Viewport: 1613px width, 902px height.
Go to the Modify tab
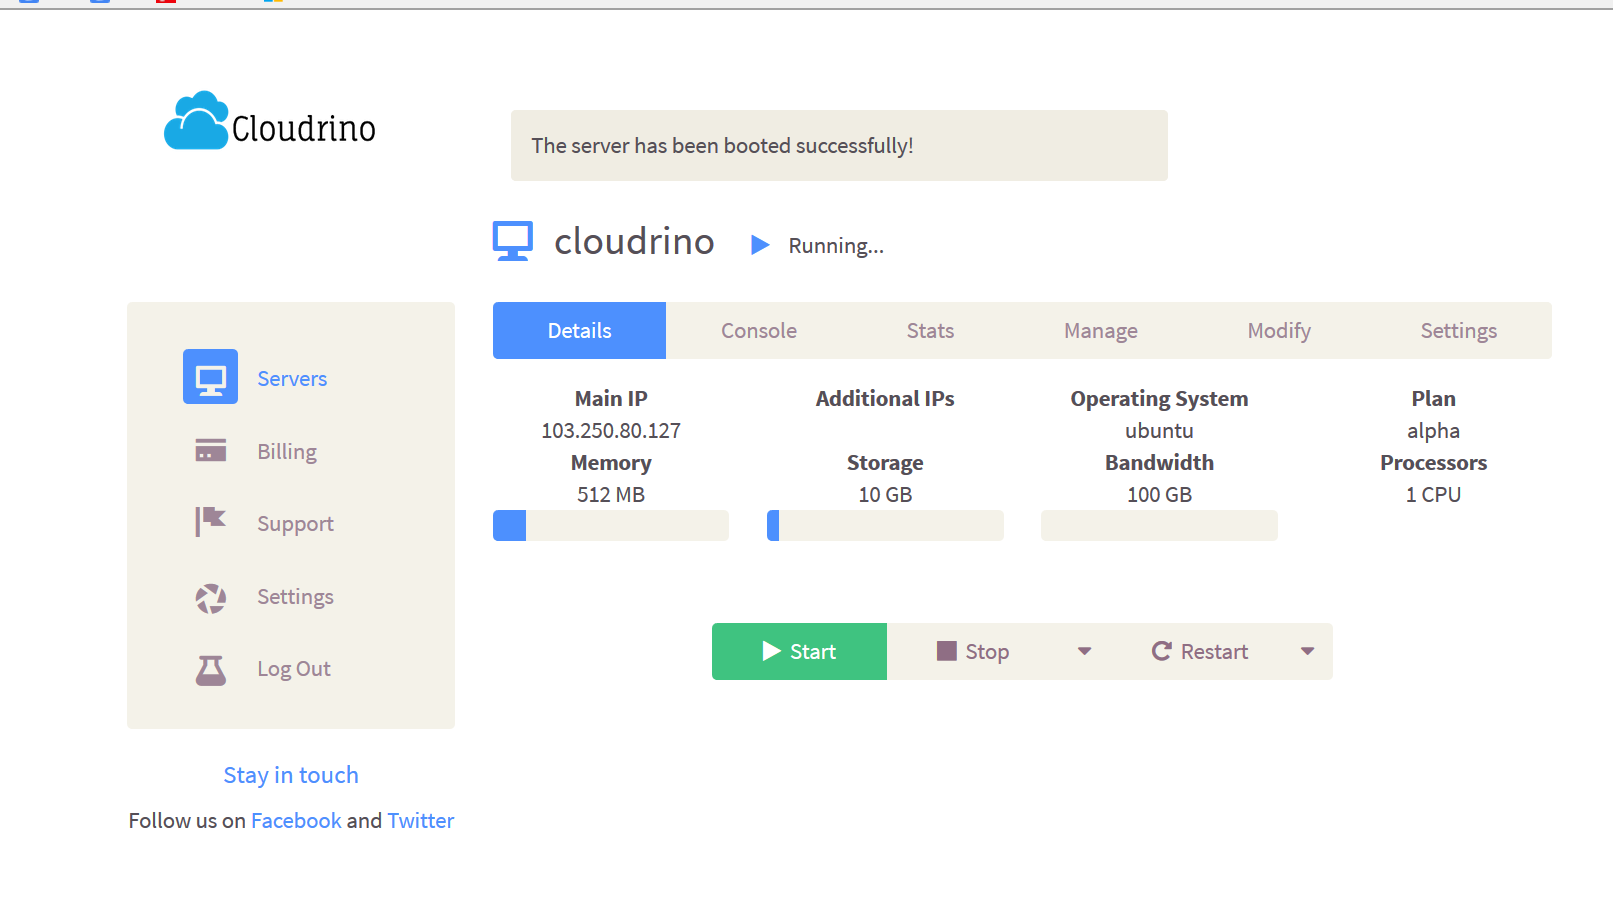1278,331
